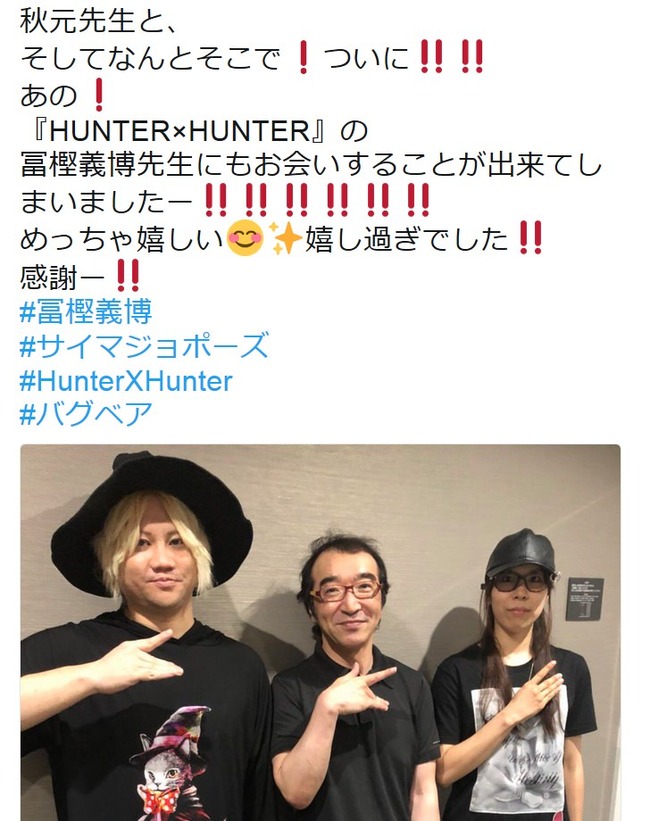
Task: Click first double exclamation emoji after ついに
Action: [432, 57]
